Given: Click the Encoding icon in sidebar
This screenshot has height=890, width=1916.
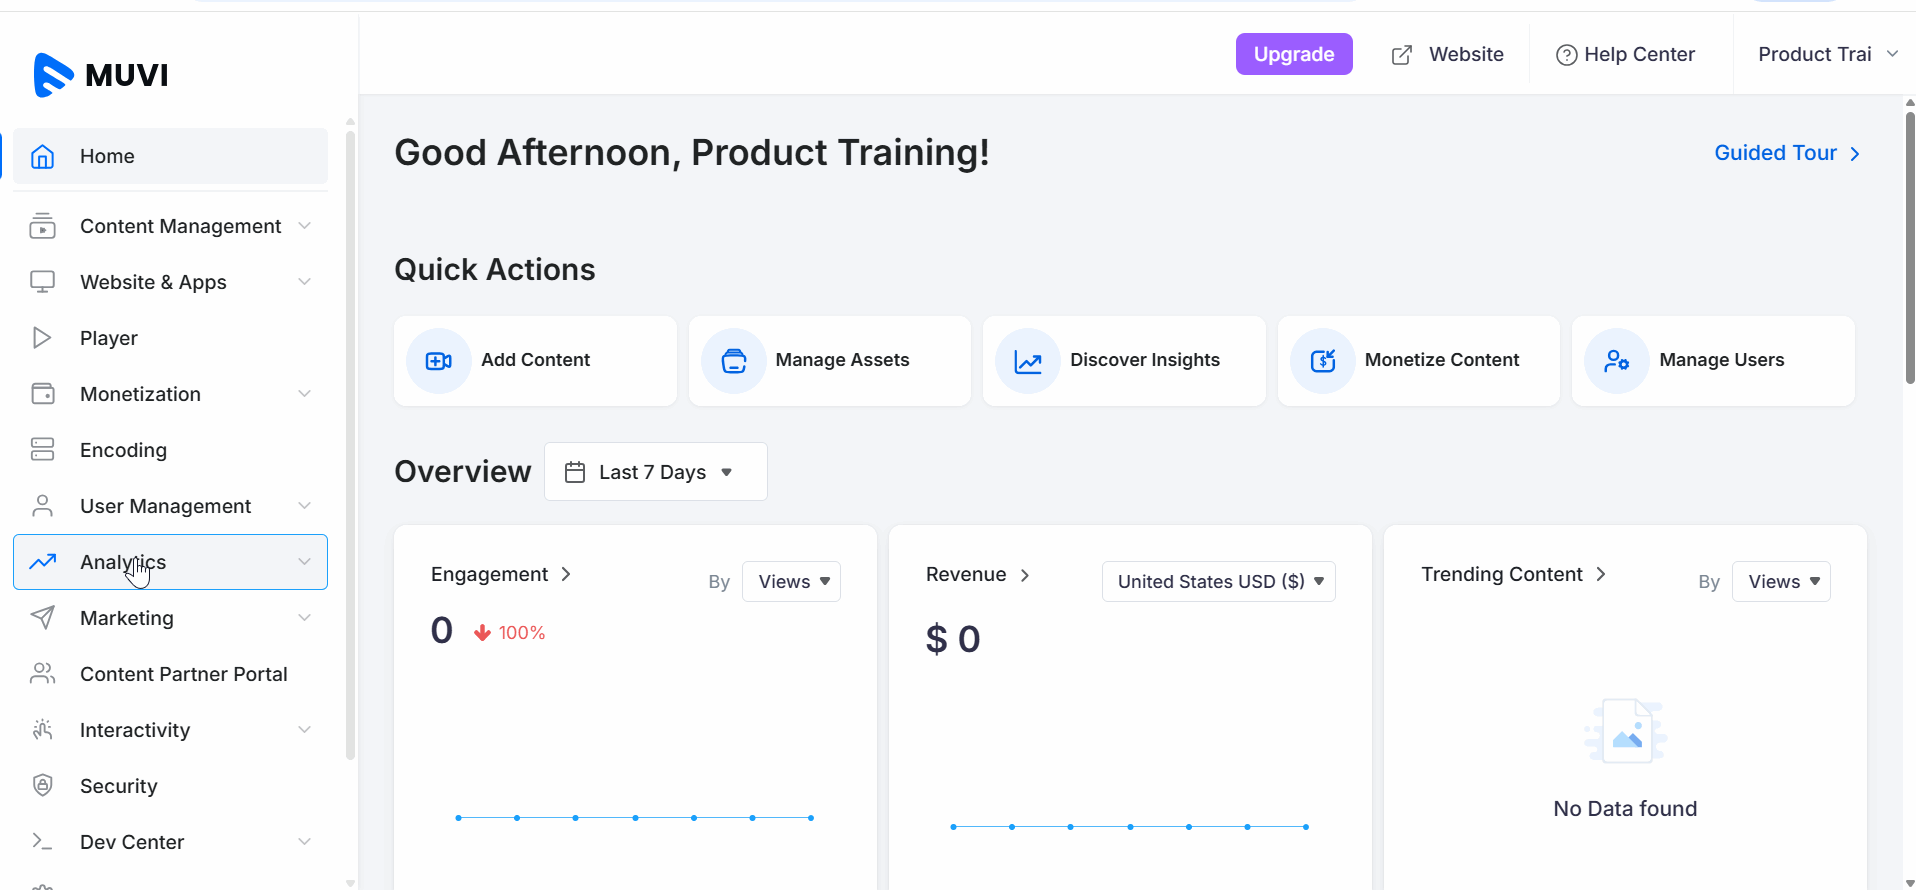Looking at the screenshot, I should [42, 450].
